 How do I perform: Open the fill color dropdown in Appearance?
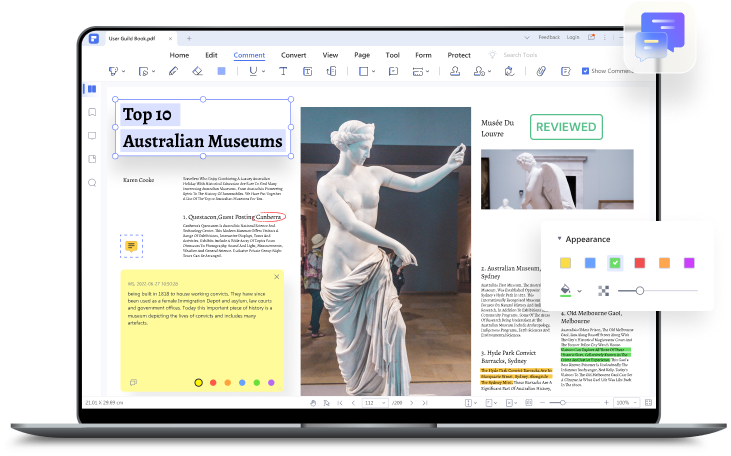pos(579,291)
